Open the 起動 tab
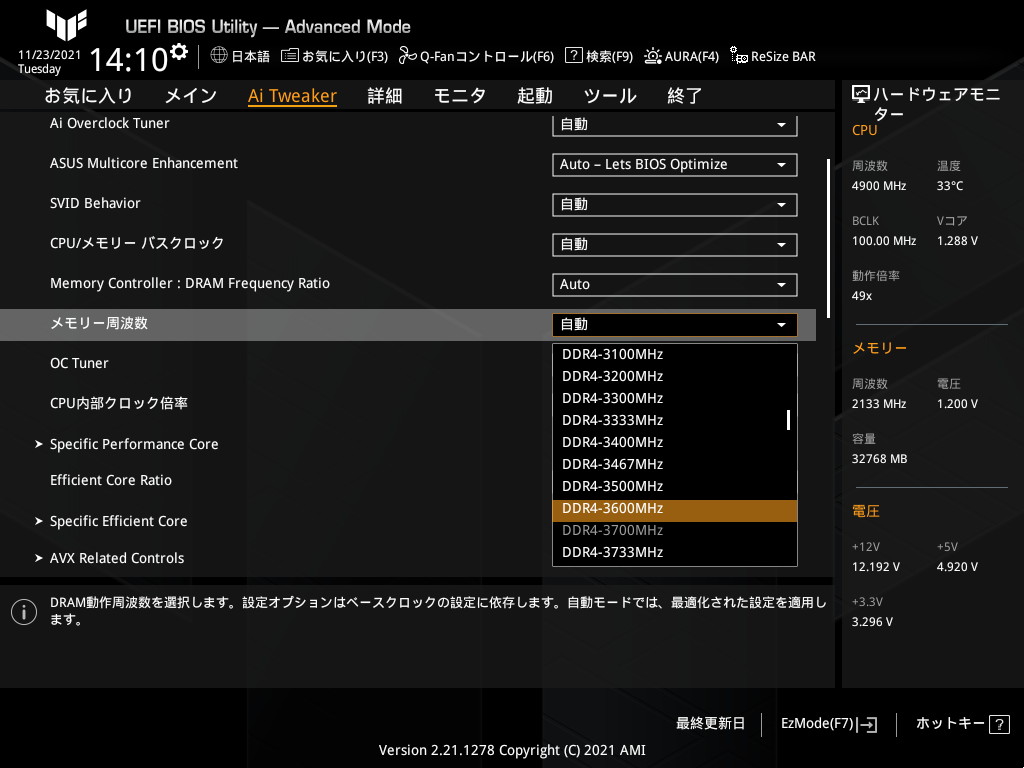The height and width of the screenshot is (768, 1024). coord(535,95)
